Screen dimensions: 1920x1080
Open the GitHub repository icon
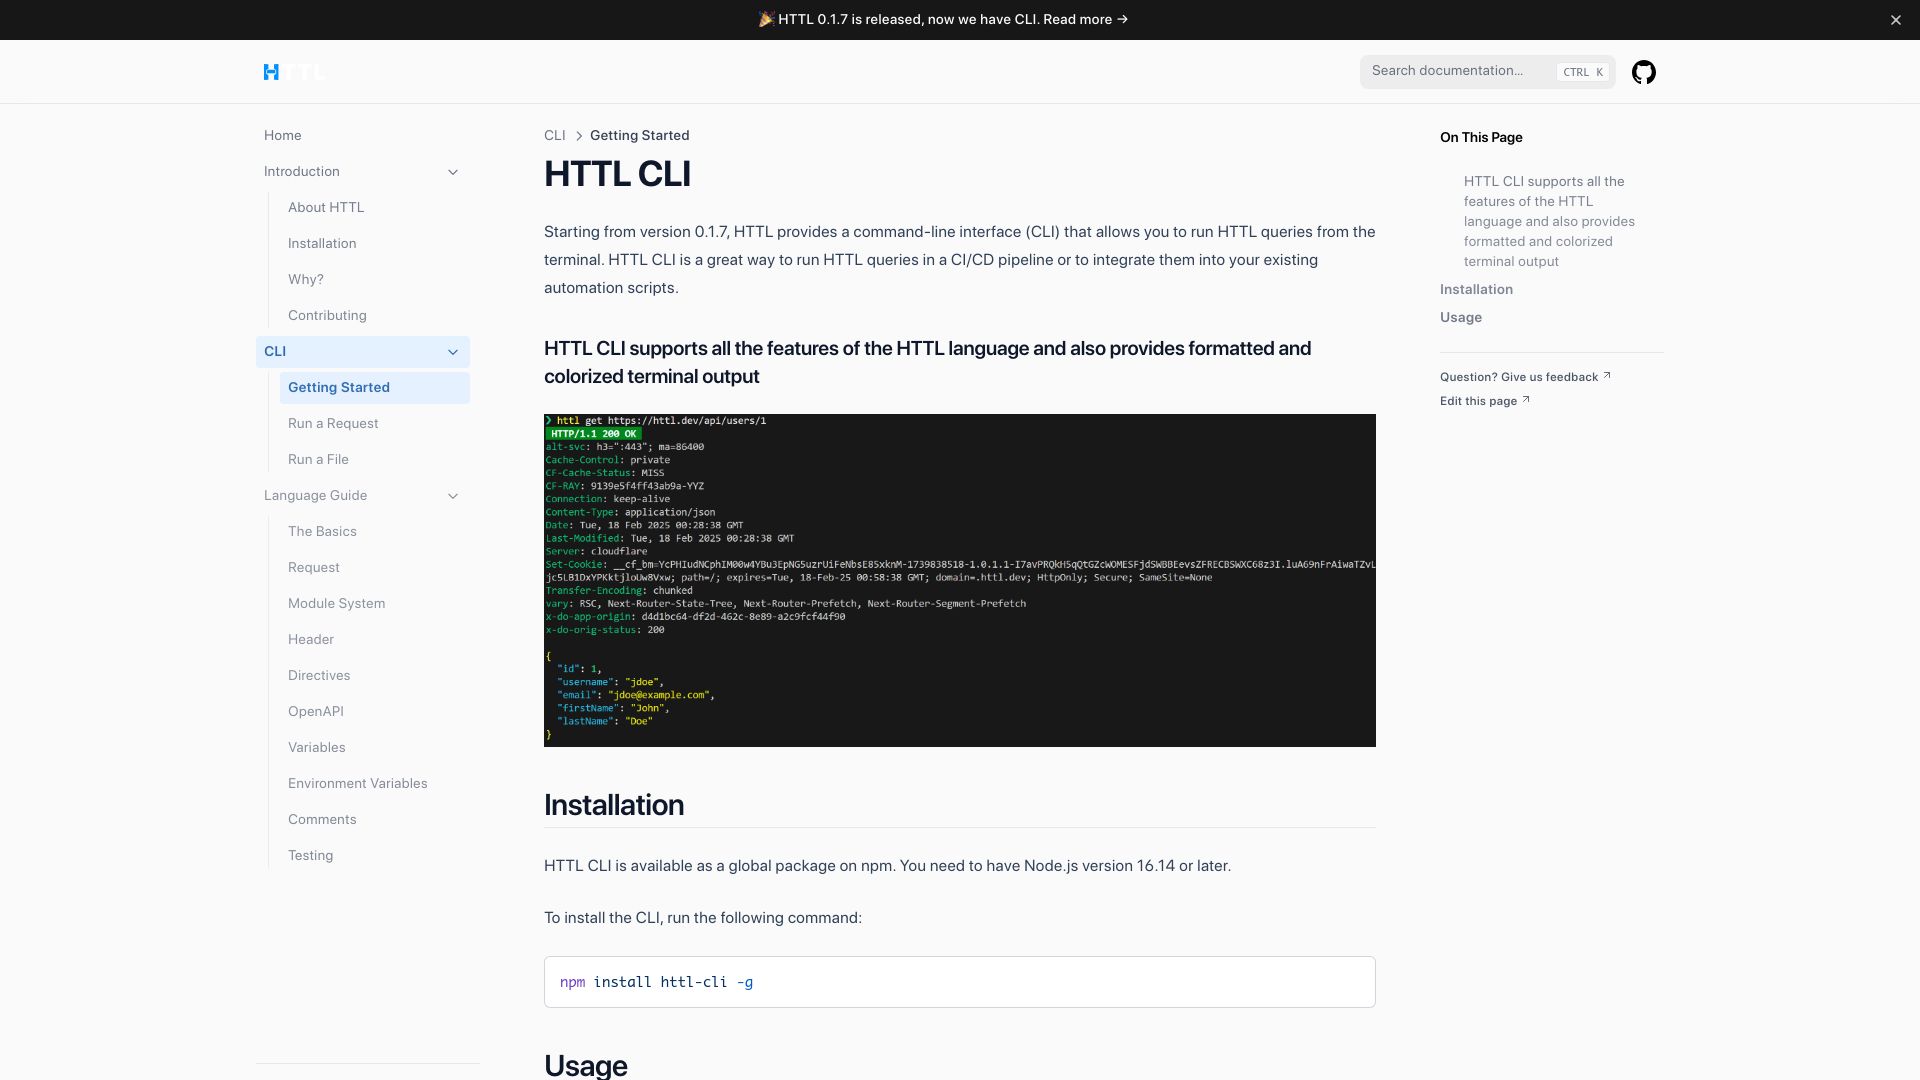click(x=1644, y=72)
